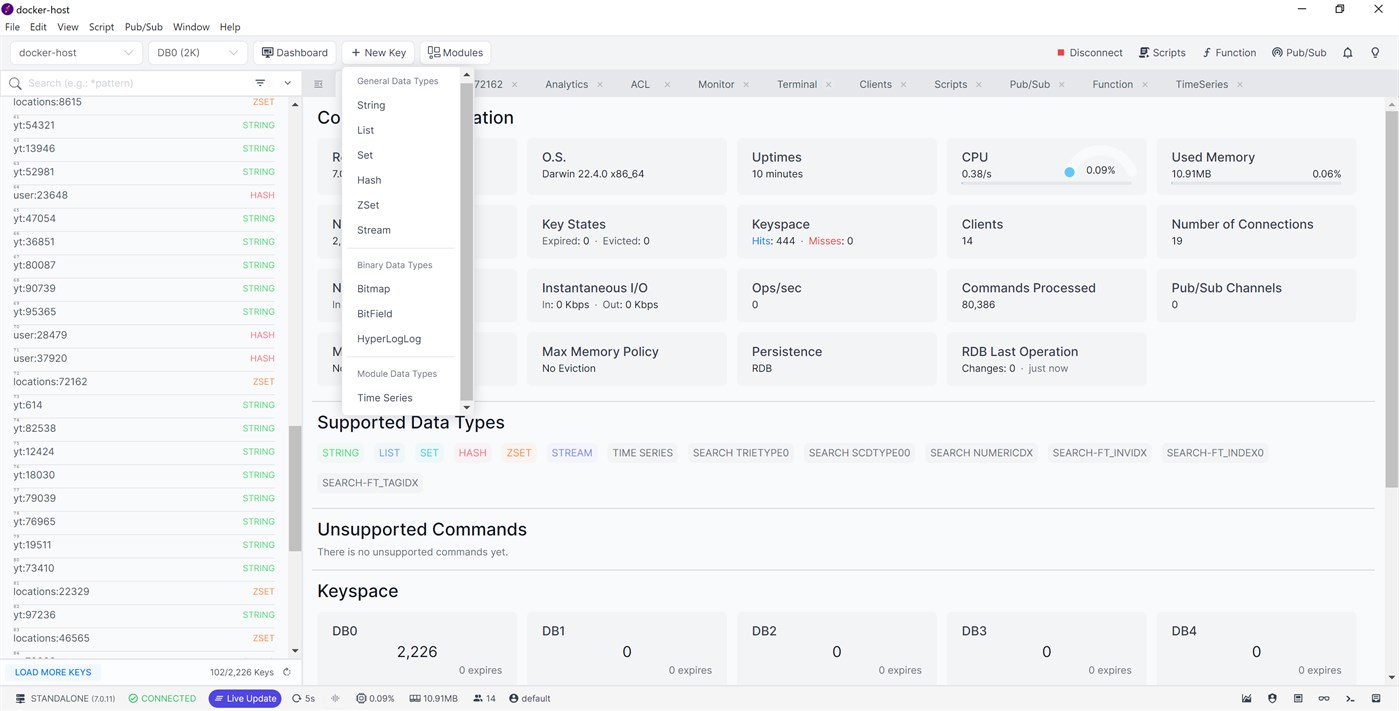Select key yt:54321
The width and height of the screenshot is (1399, 711).
[145, 125]
